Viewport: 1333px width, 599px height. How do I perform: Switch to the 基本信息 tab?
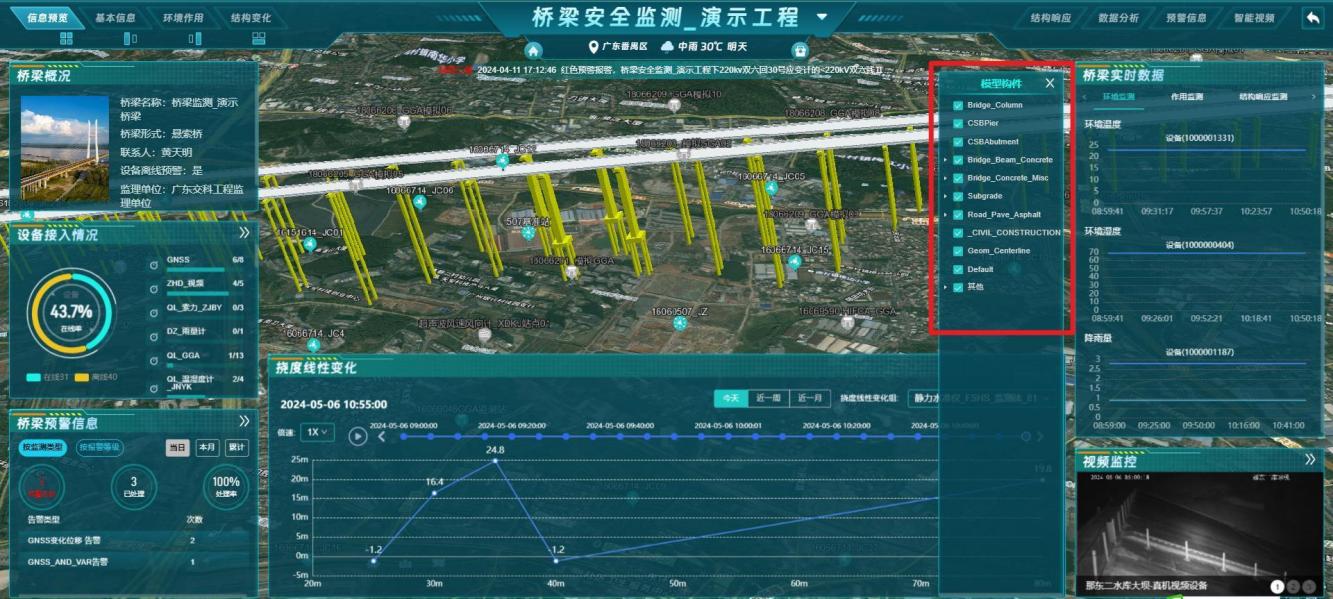116,18
